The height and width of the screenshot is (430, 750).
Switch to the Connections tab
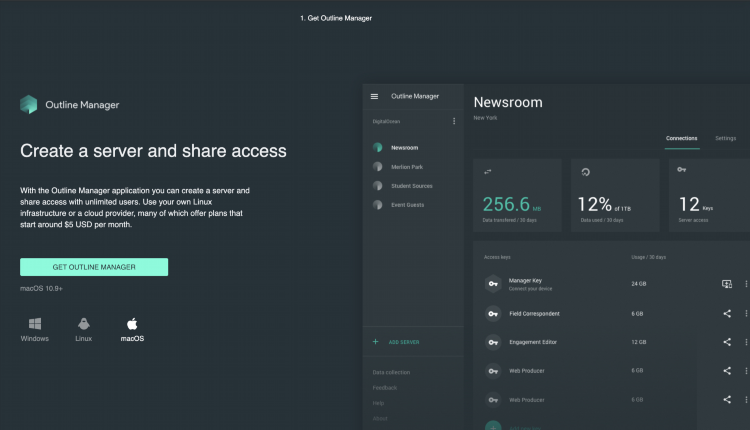(x=682, y=138)
